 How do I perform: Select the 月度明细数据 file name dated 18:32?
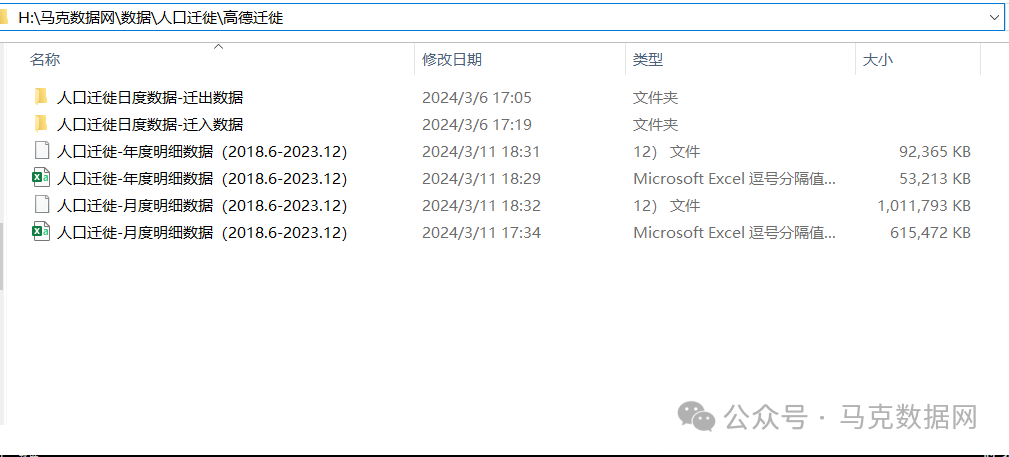pos(202,206)
